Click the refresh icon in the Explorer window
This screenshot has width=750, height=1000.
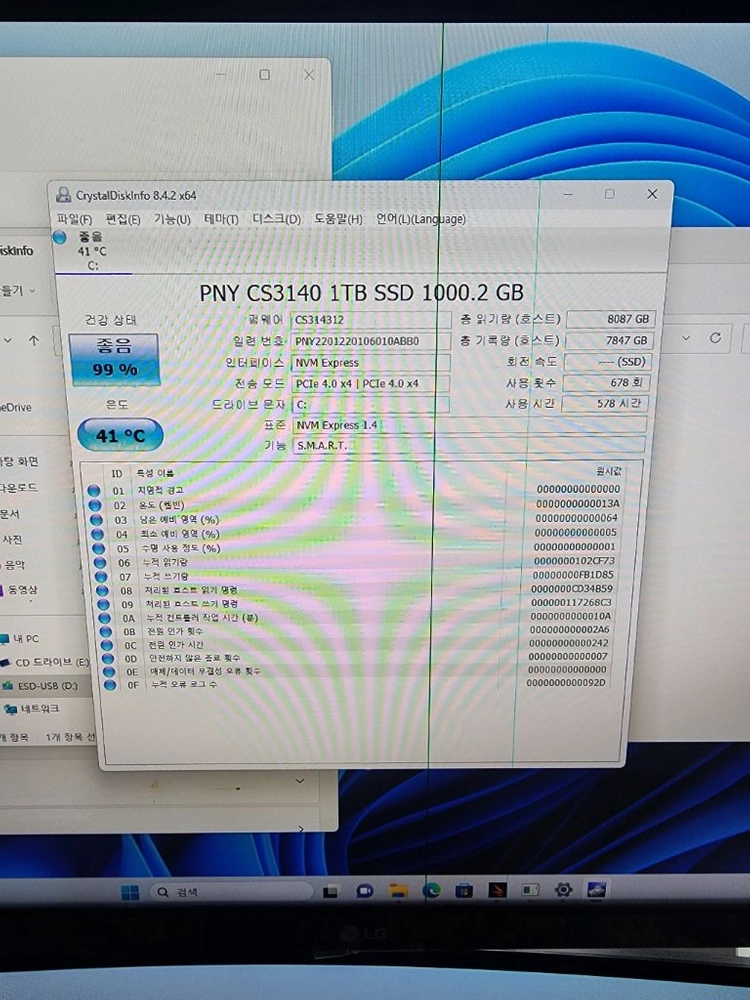[716, 338]
